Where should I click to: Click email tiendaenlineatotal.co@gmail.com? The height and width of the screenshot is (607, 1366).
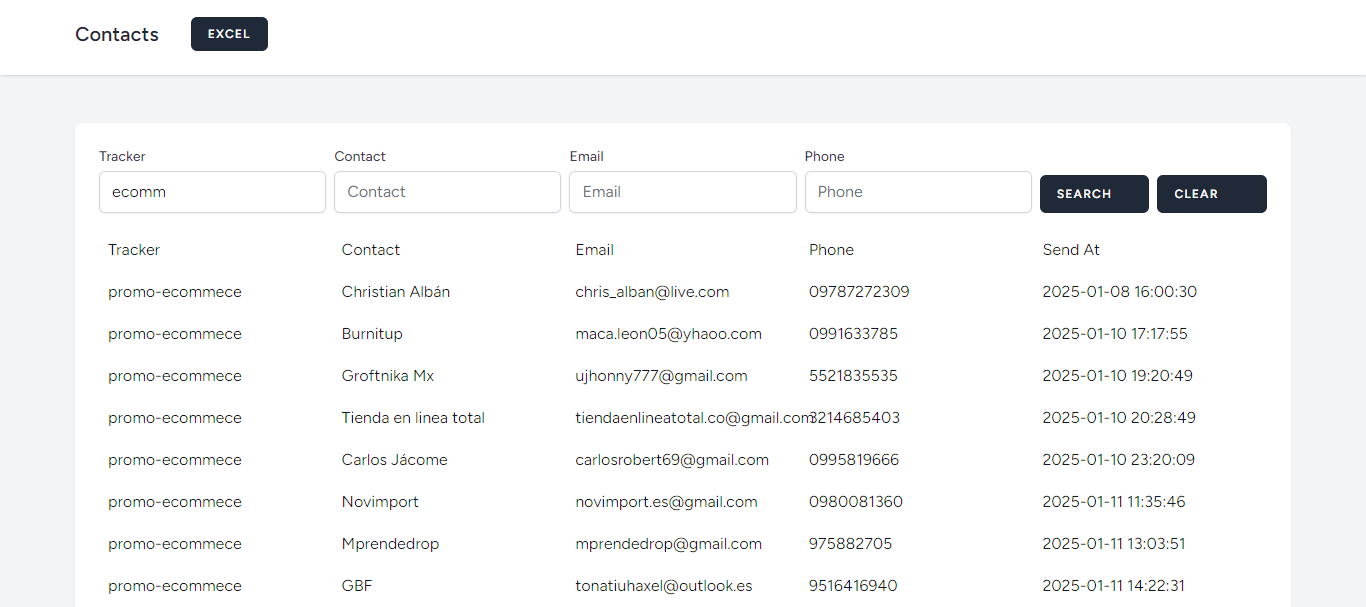tap(694, 418)
